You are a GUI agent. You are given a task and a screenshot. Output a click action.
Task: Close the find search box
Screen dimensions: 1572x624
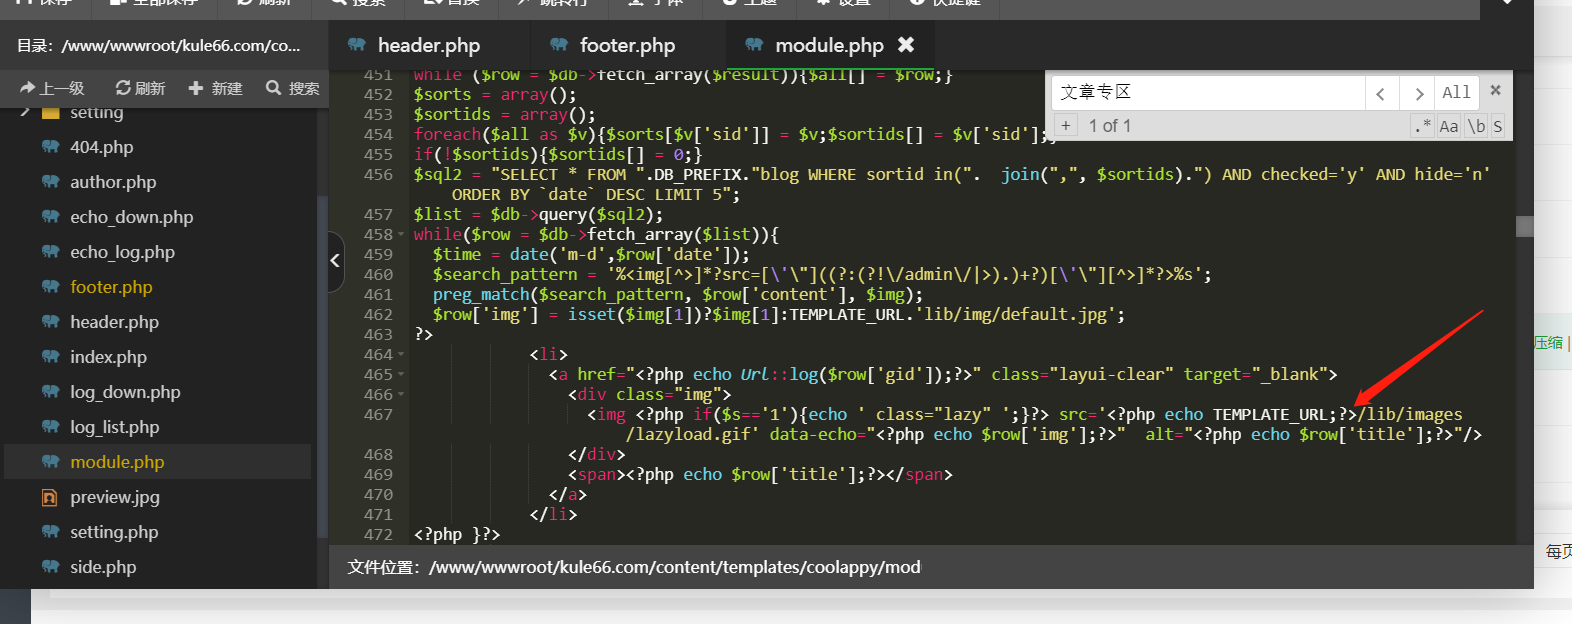1495,90
